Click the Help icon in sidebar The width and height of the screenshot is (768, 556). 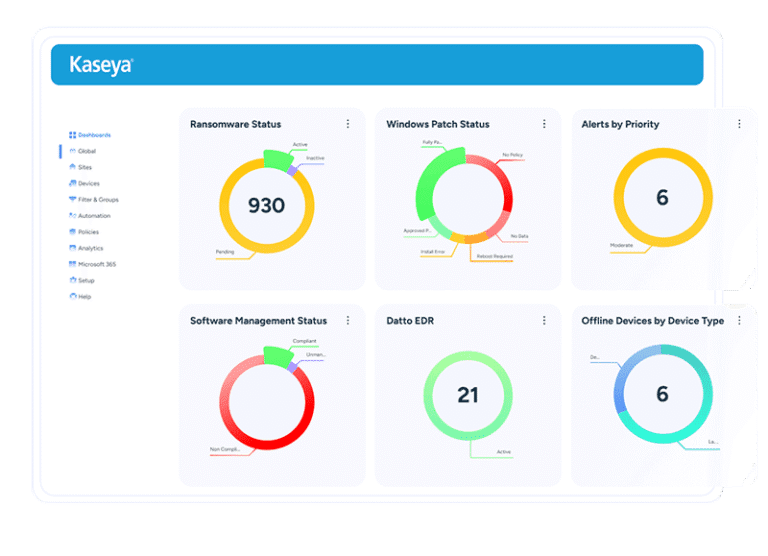(x=72, y=296)
